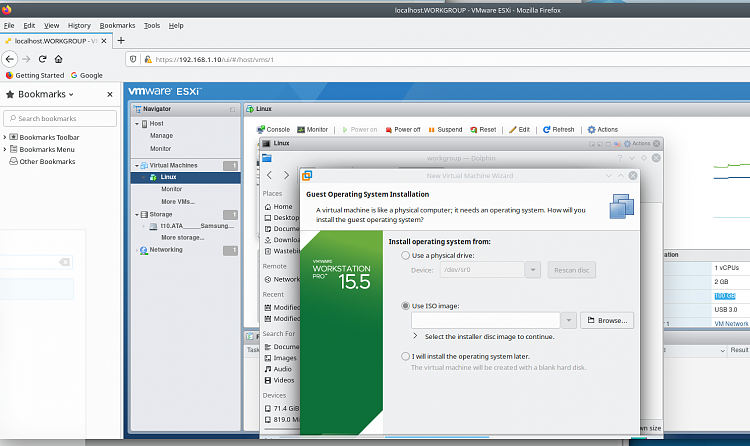Minimize the Navigator panel
This screenshot has height=446, width=750.
click(x=232, y=110)
